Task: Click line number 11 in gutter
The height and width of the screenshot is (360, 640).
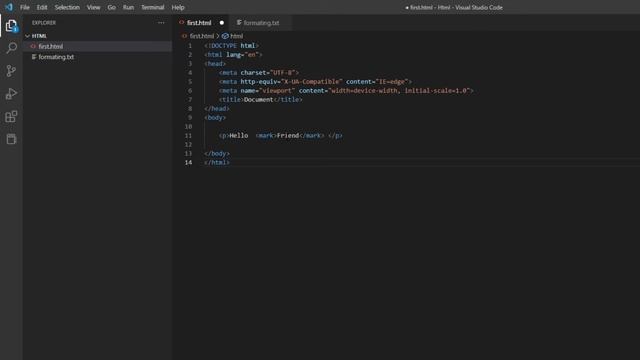Action: [x=188, y=136]
